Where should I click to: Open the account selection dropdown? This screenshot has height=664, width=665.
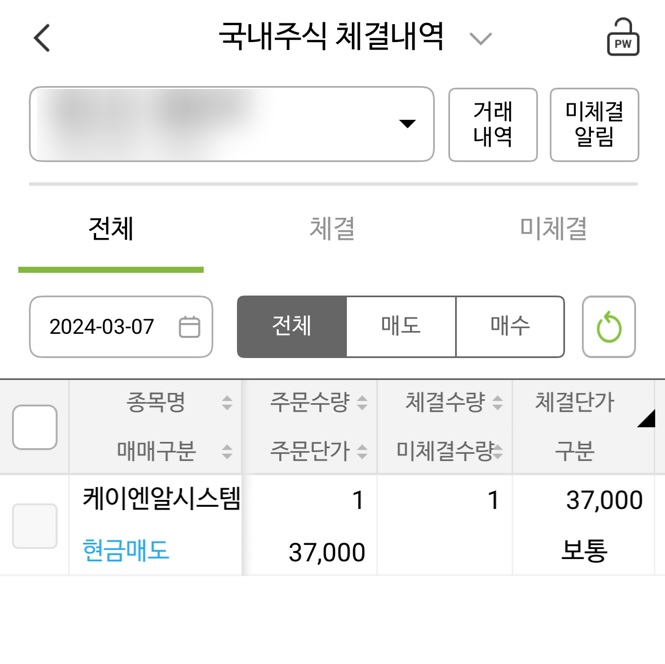tap(407, 124)
